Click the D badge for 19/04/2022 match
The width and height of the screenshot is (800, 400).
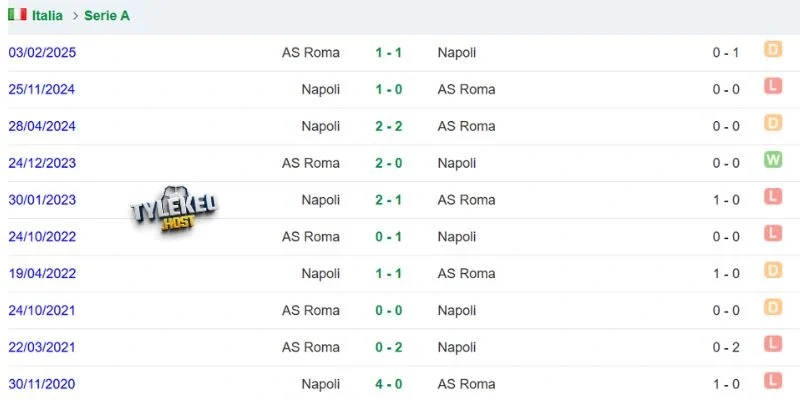772,270
